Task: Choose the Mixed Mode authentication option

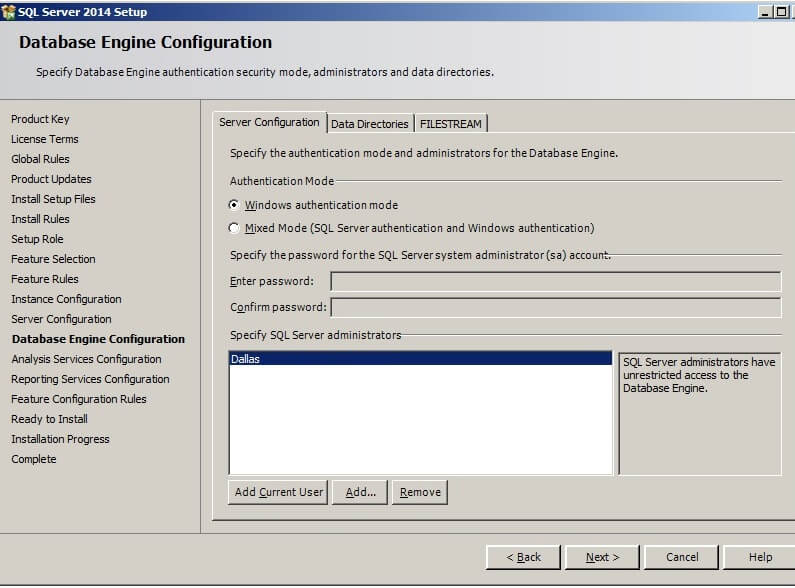Action: click(x=234, y=228)
